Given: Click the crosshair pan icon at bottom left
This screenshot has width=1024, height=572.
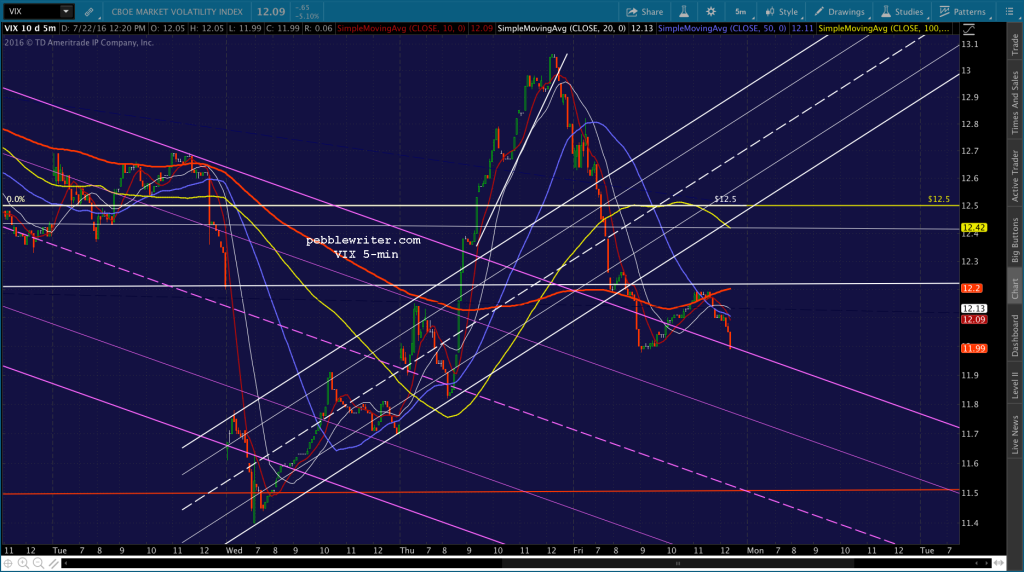Looking at the screenshot, I should [8, 563].
